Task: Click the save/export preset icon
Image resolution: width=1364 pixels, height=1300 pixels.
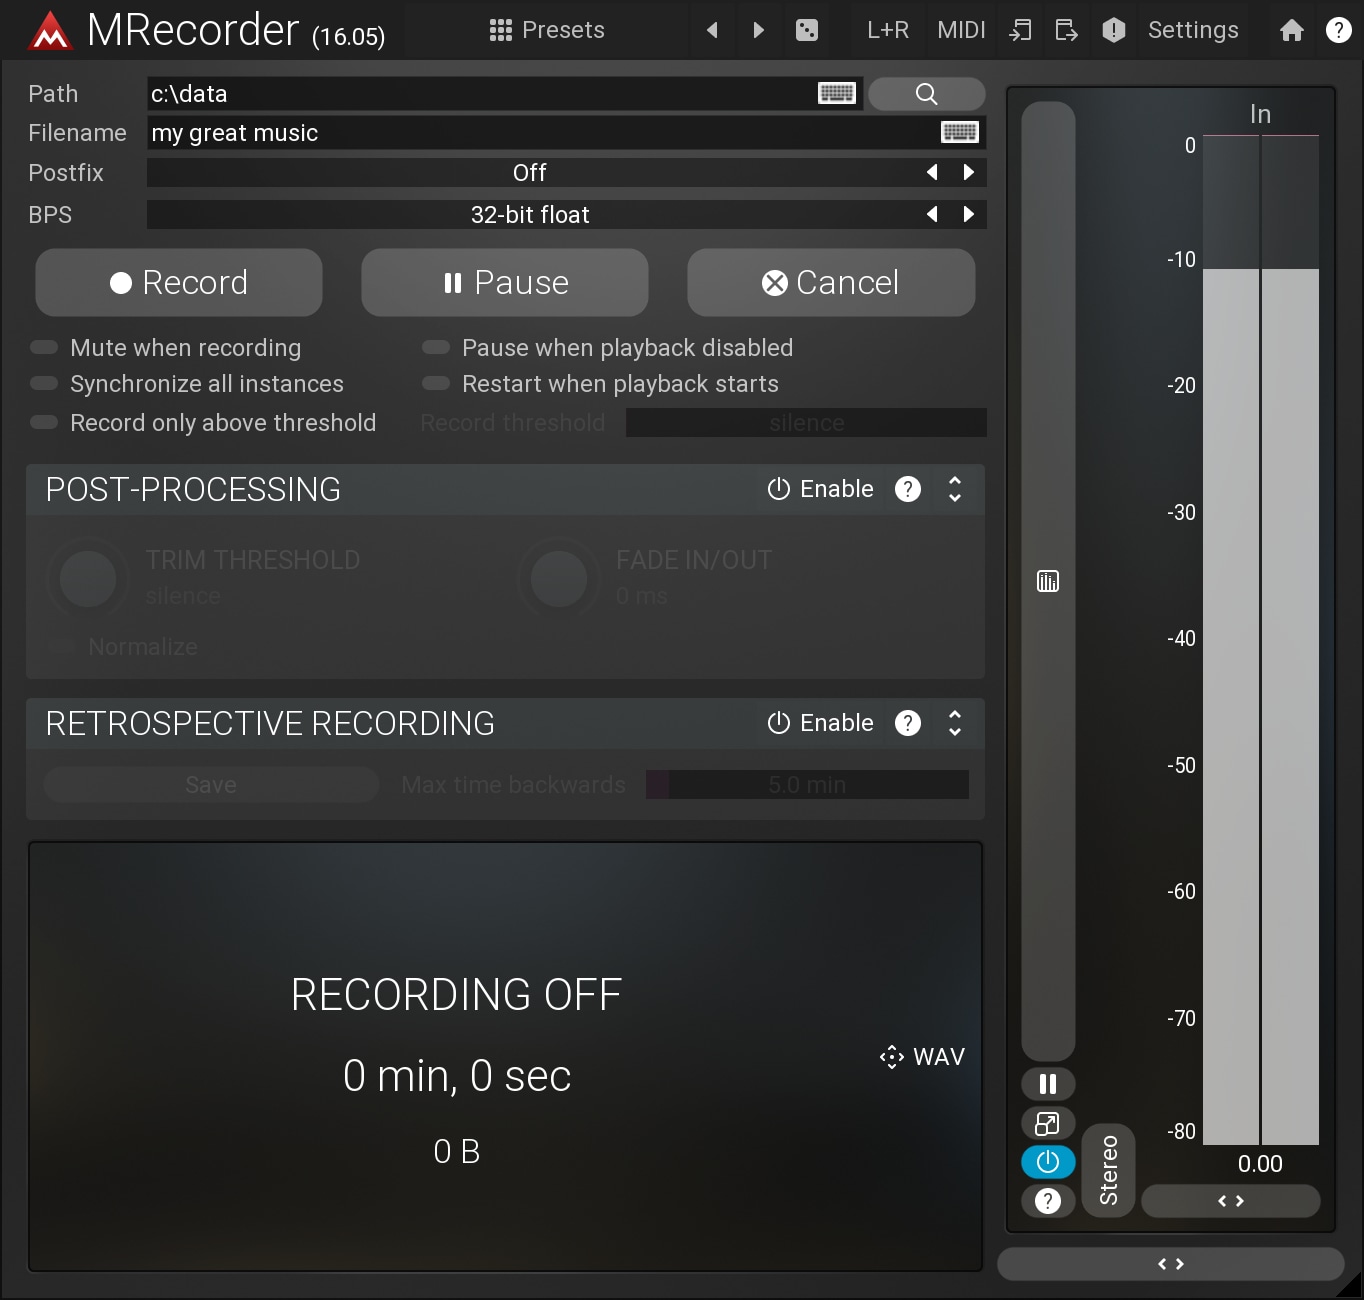Action: tap(1066, 30)
